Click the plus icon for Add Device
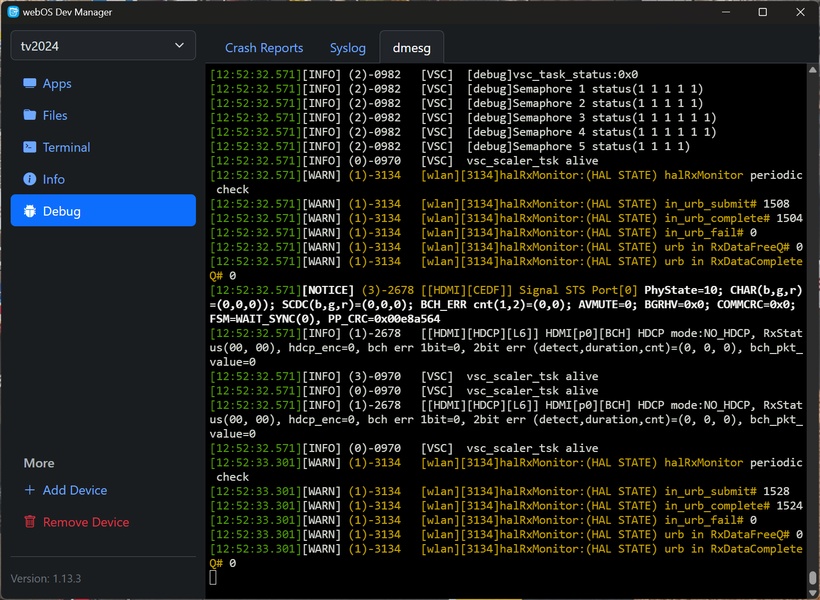The height and width of the screenshot is (600, 820). (30, 490)
